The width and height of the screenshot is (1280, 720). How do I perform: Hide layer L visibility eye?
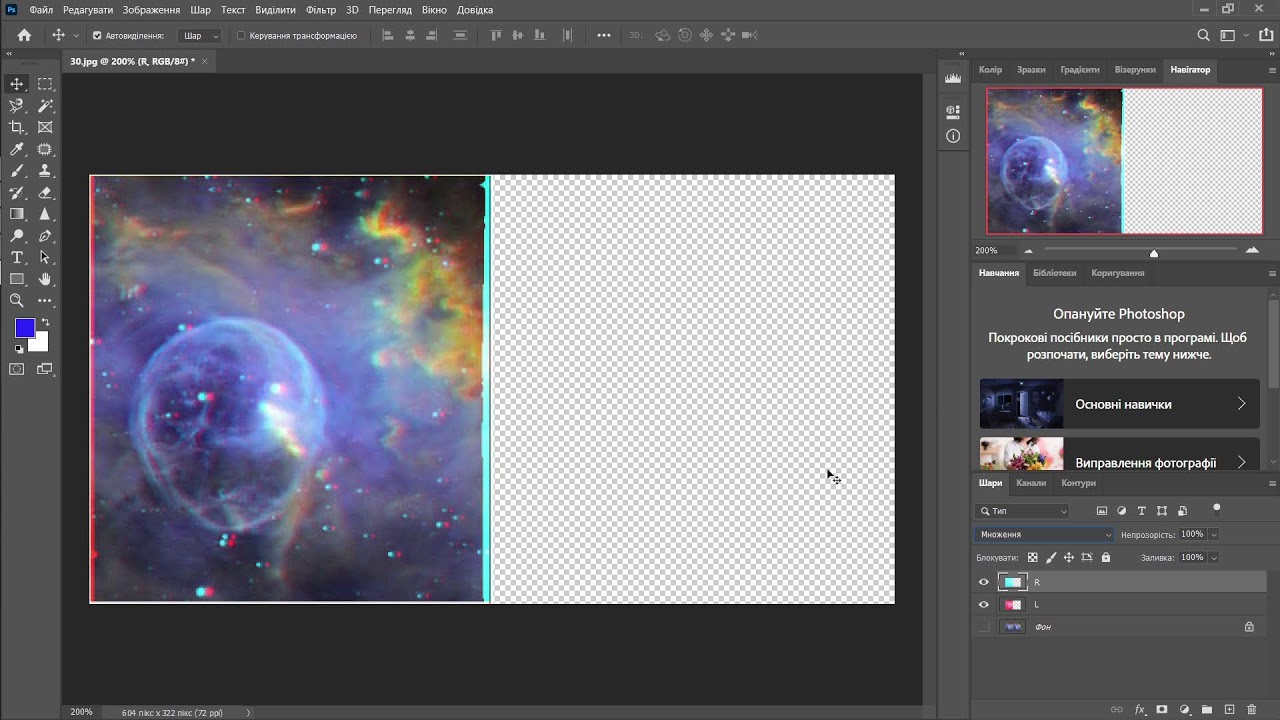tap(983, 605)
